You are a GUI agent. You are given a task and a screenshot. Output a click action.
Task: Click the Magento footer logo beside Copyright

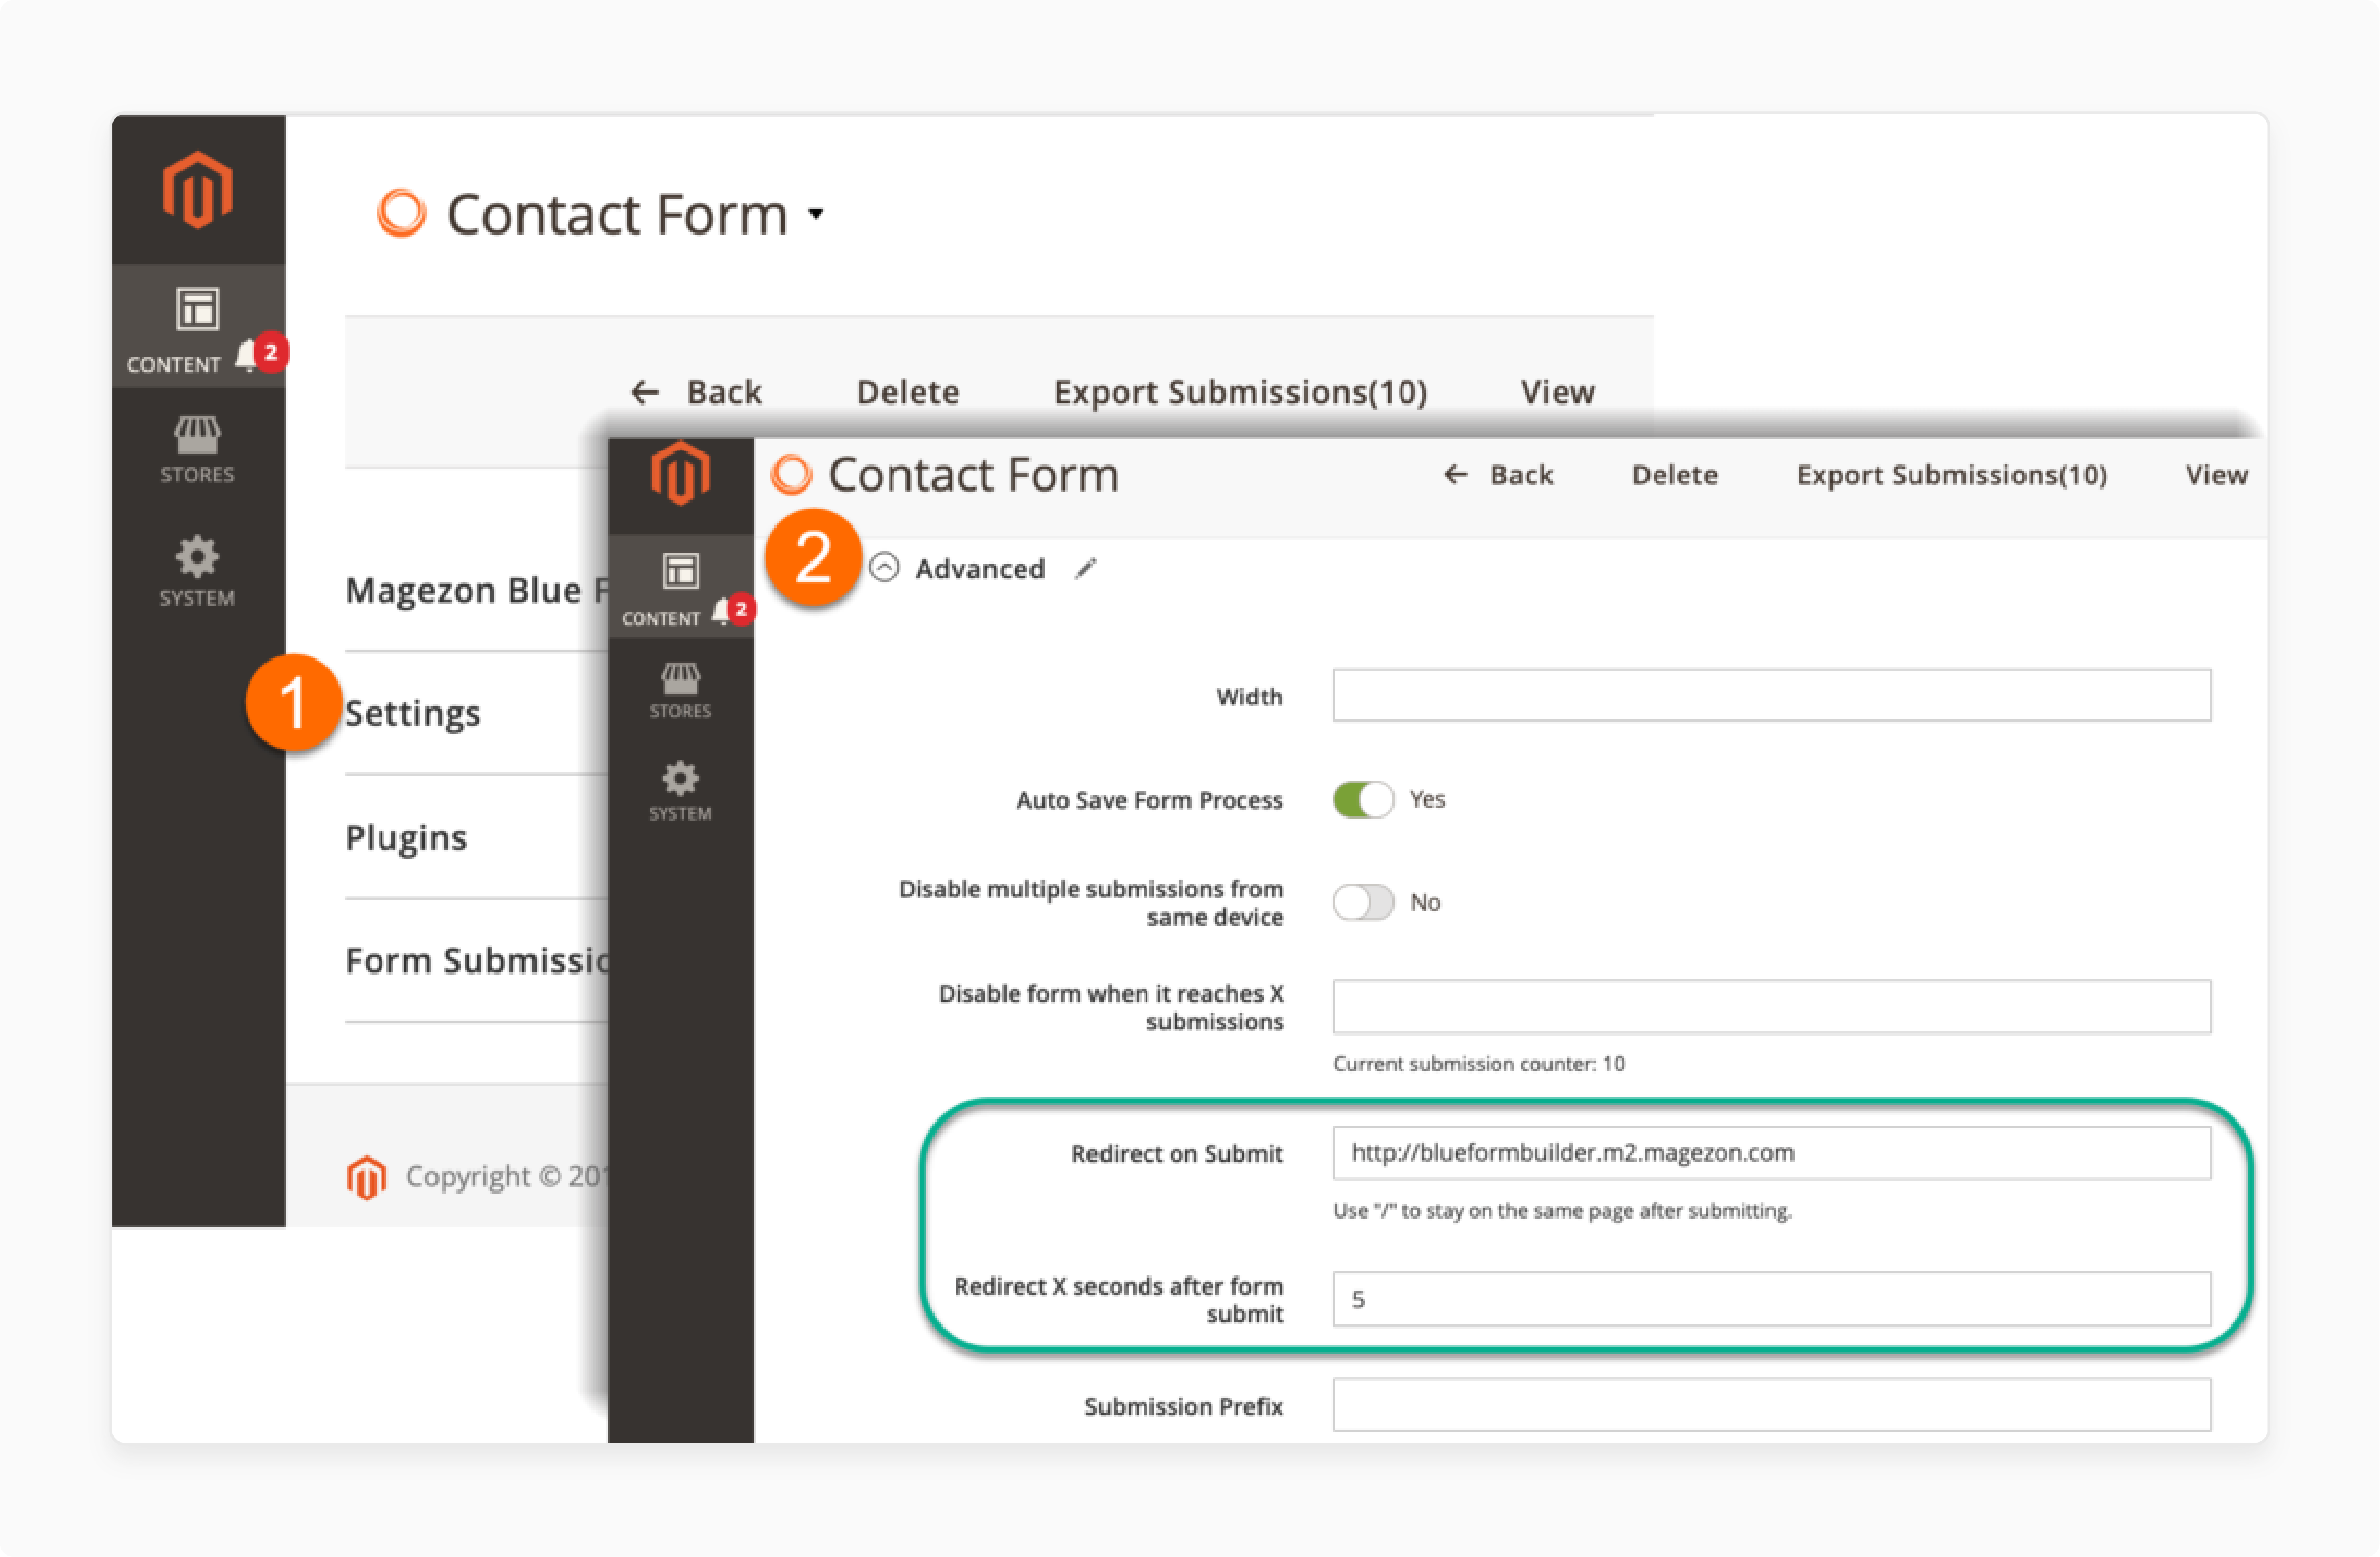[366, 1177]
